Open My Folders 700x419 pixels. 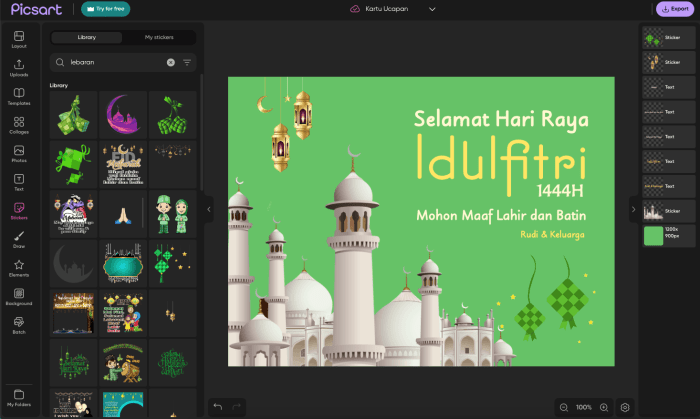pos(19,398)
